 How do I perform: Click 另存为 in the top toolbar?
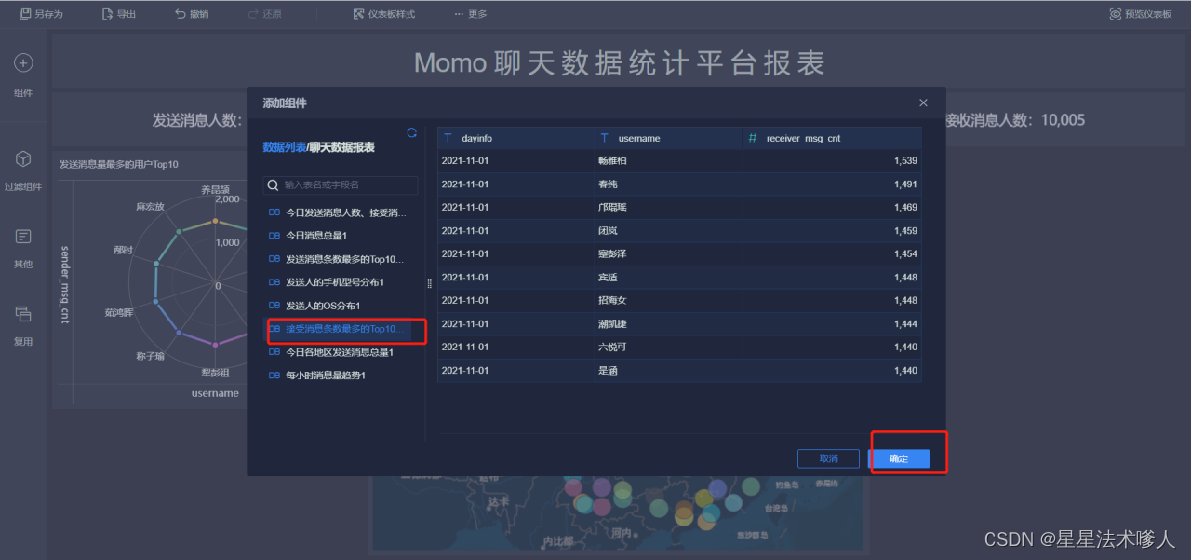coord(42,14)
